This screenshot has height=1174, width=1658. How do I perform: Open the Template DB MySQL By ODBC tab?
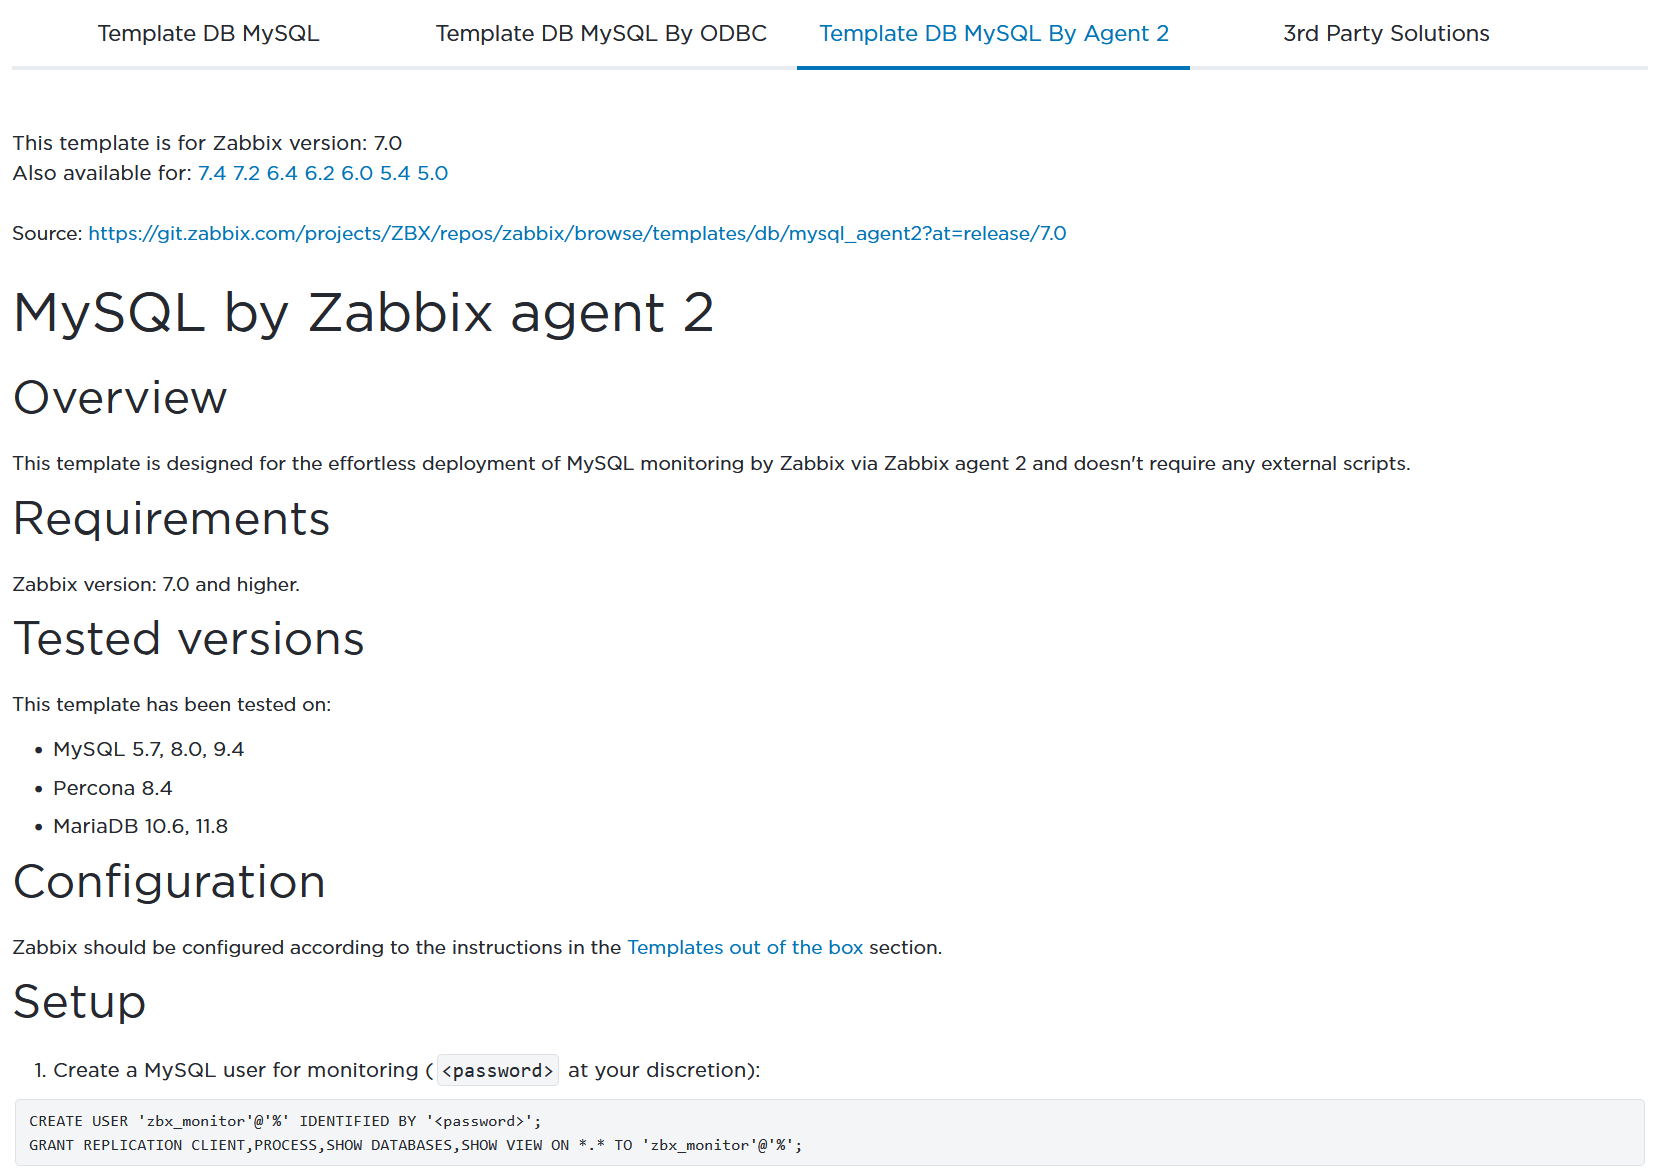pos(601,34)
